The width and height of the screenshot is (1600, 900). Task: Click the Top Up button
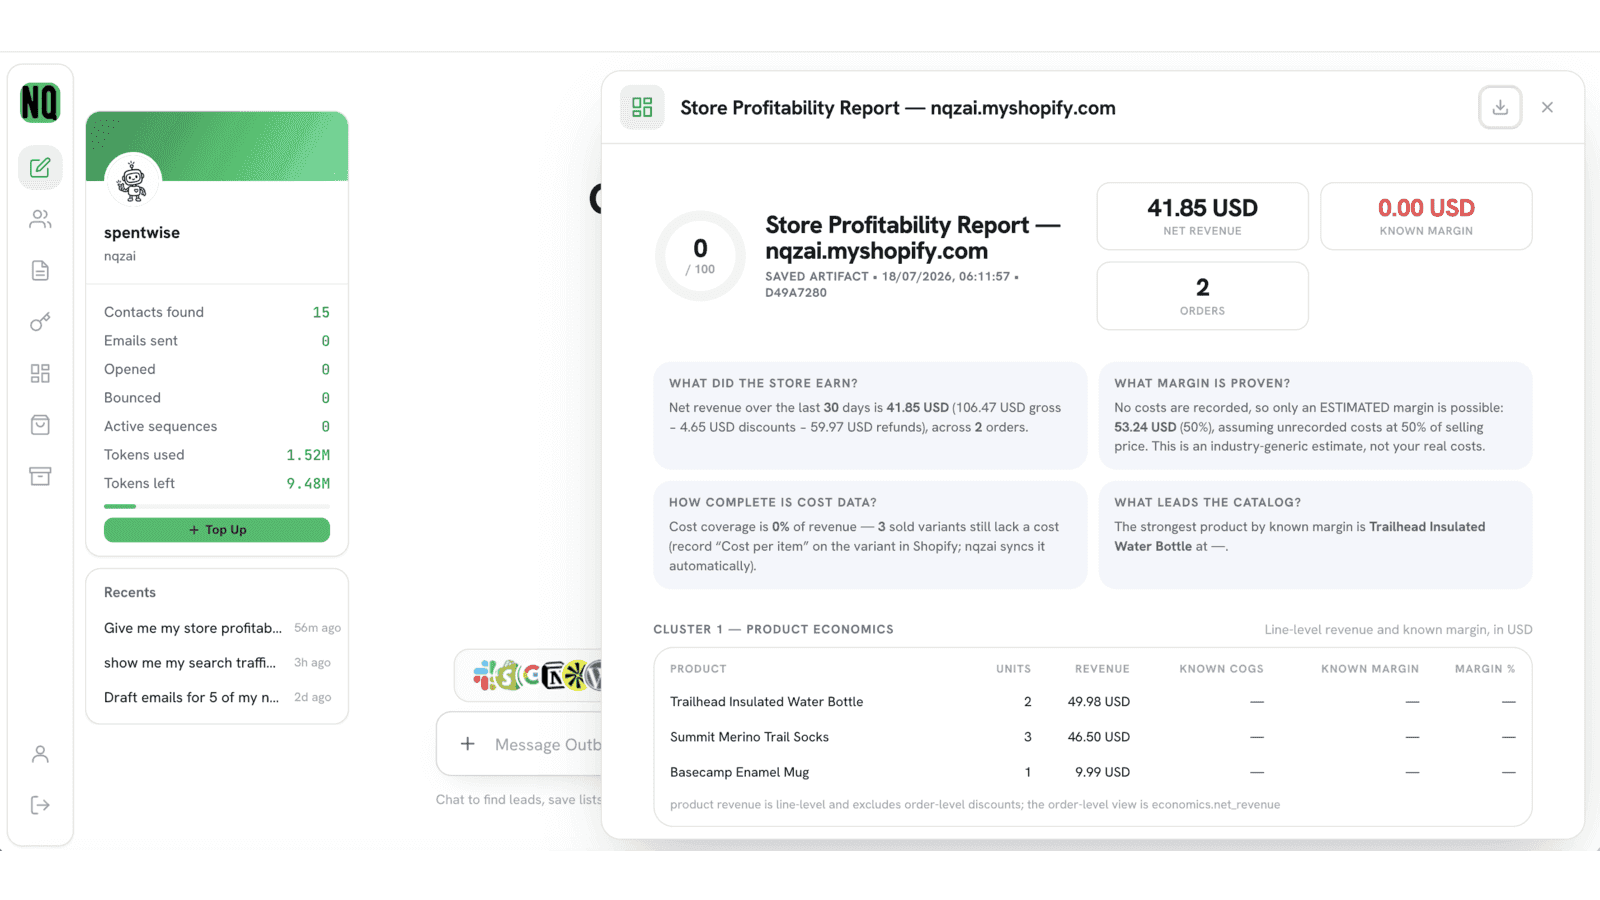217,530
